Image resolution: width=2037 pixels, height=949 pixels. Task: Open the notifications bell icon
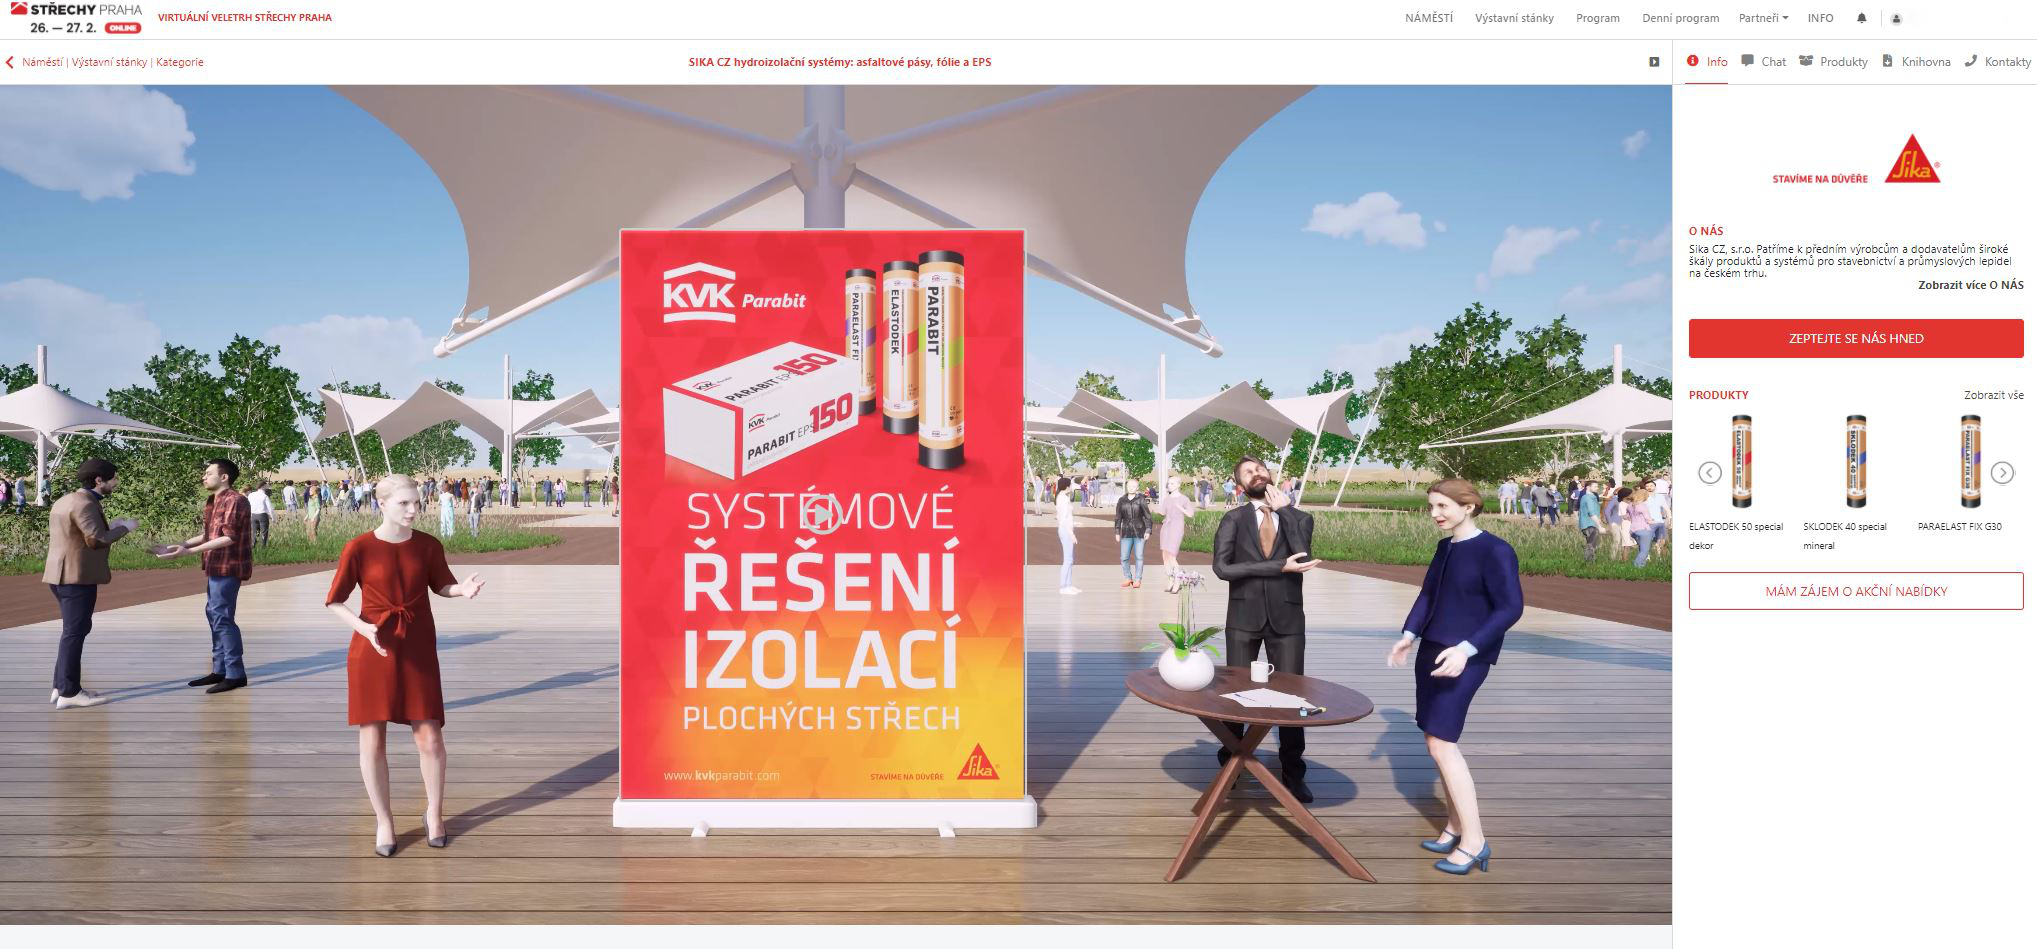[1861, 18]
